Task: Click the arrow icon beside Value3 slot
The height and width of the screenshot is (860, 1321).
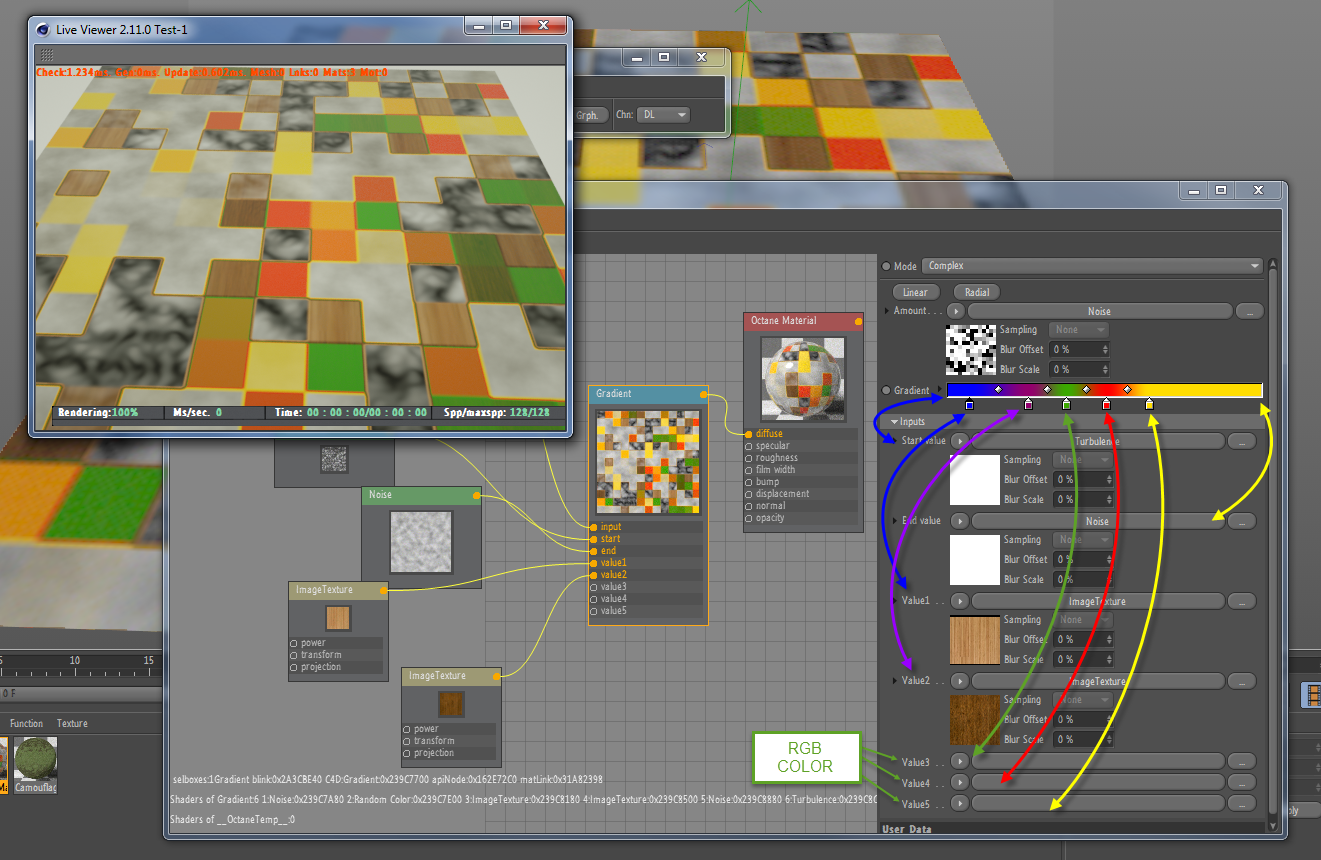Action: (959, 761)
